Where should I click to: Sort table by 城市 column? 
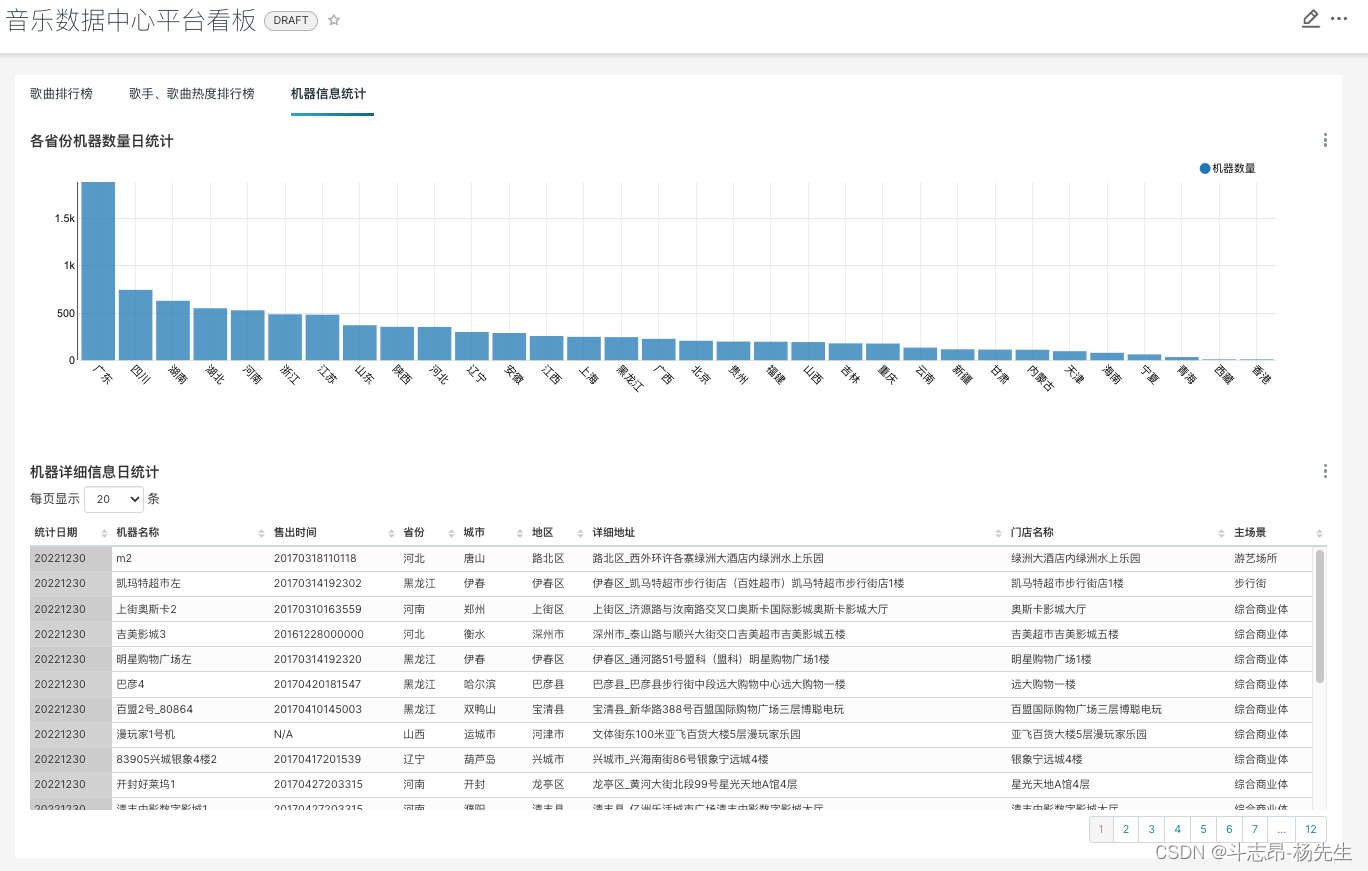[493, 533]
